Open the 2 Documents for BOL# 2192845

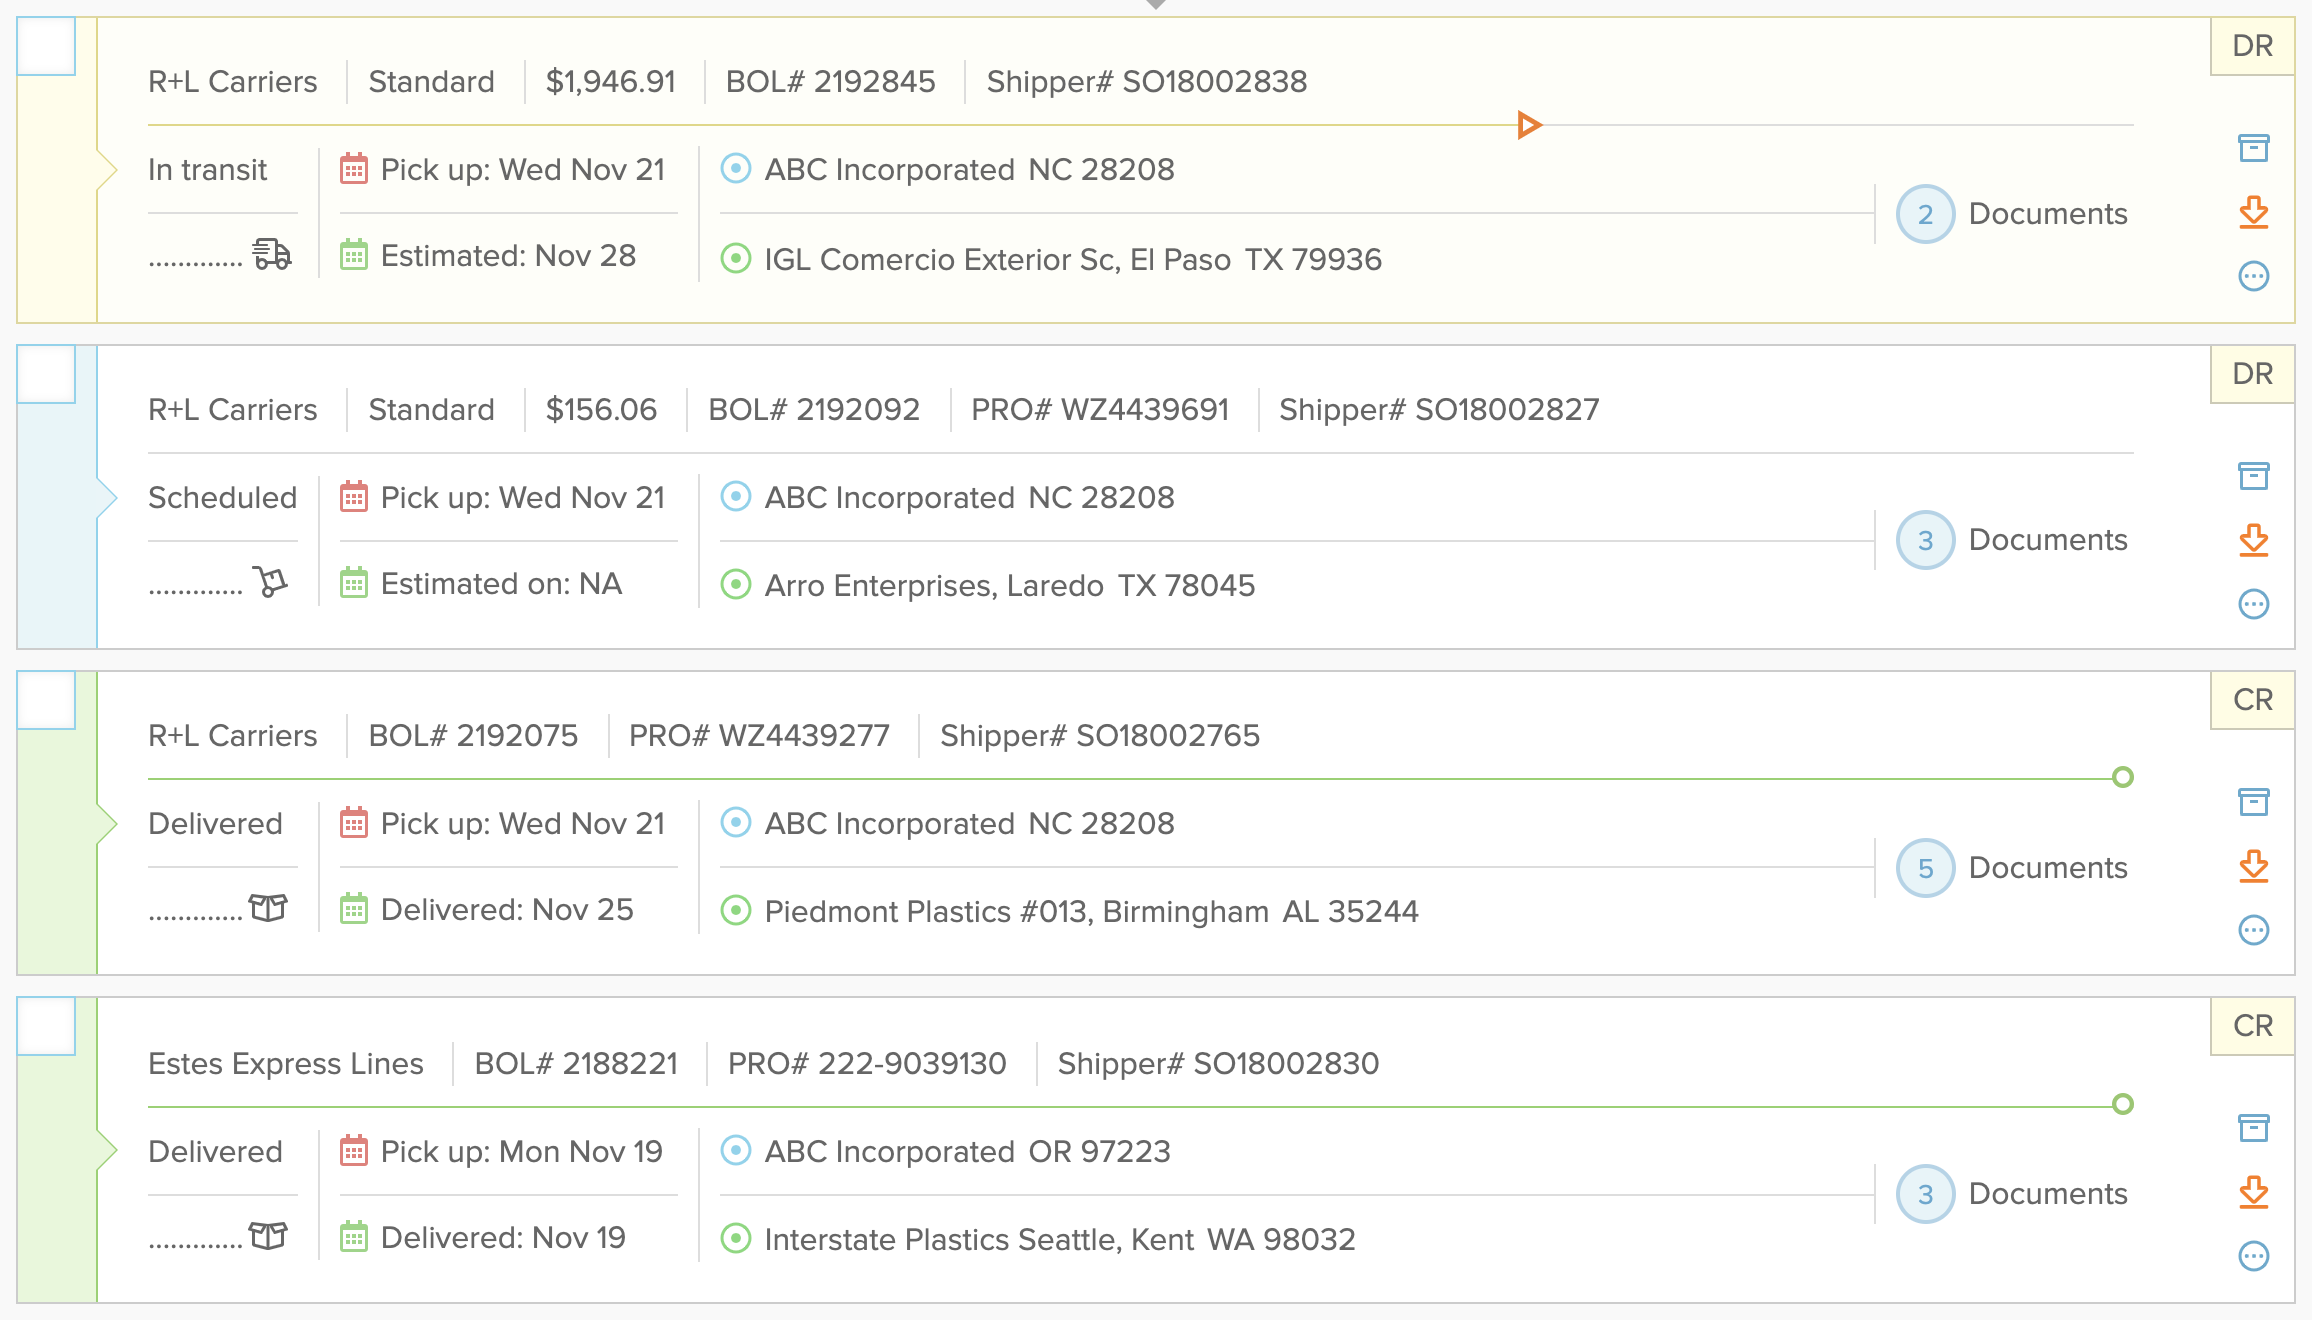2012,214
